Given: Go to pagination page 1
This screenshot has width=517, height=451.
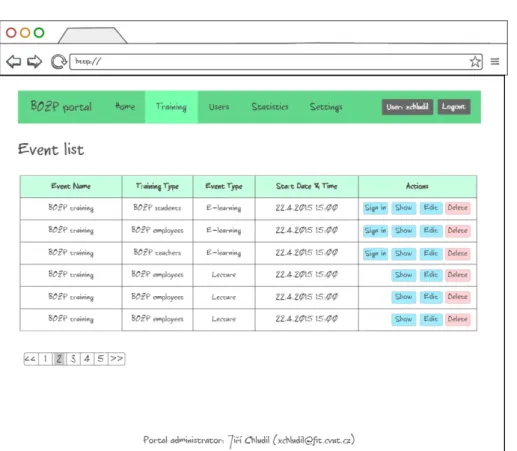Looking at the screenshot, I should [45, 359].
